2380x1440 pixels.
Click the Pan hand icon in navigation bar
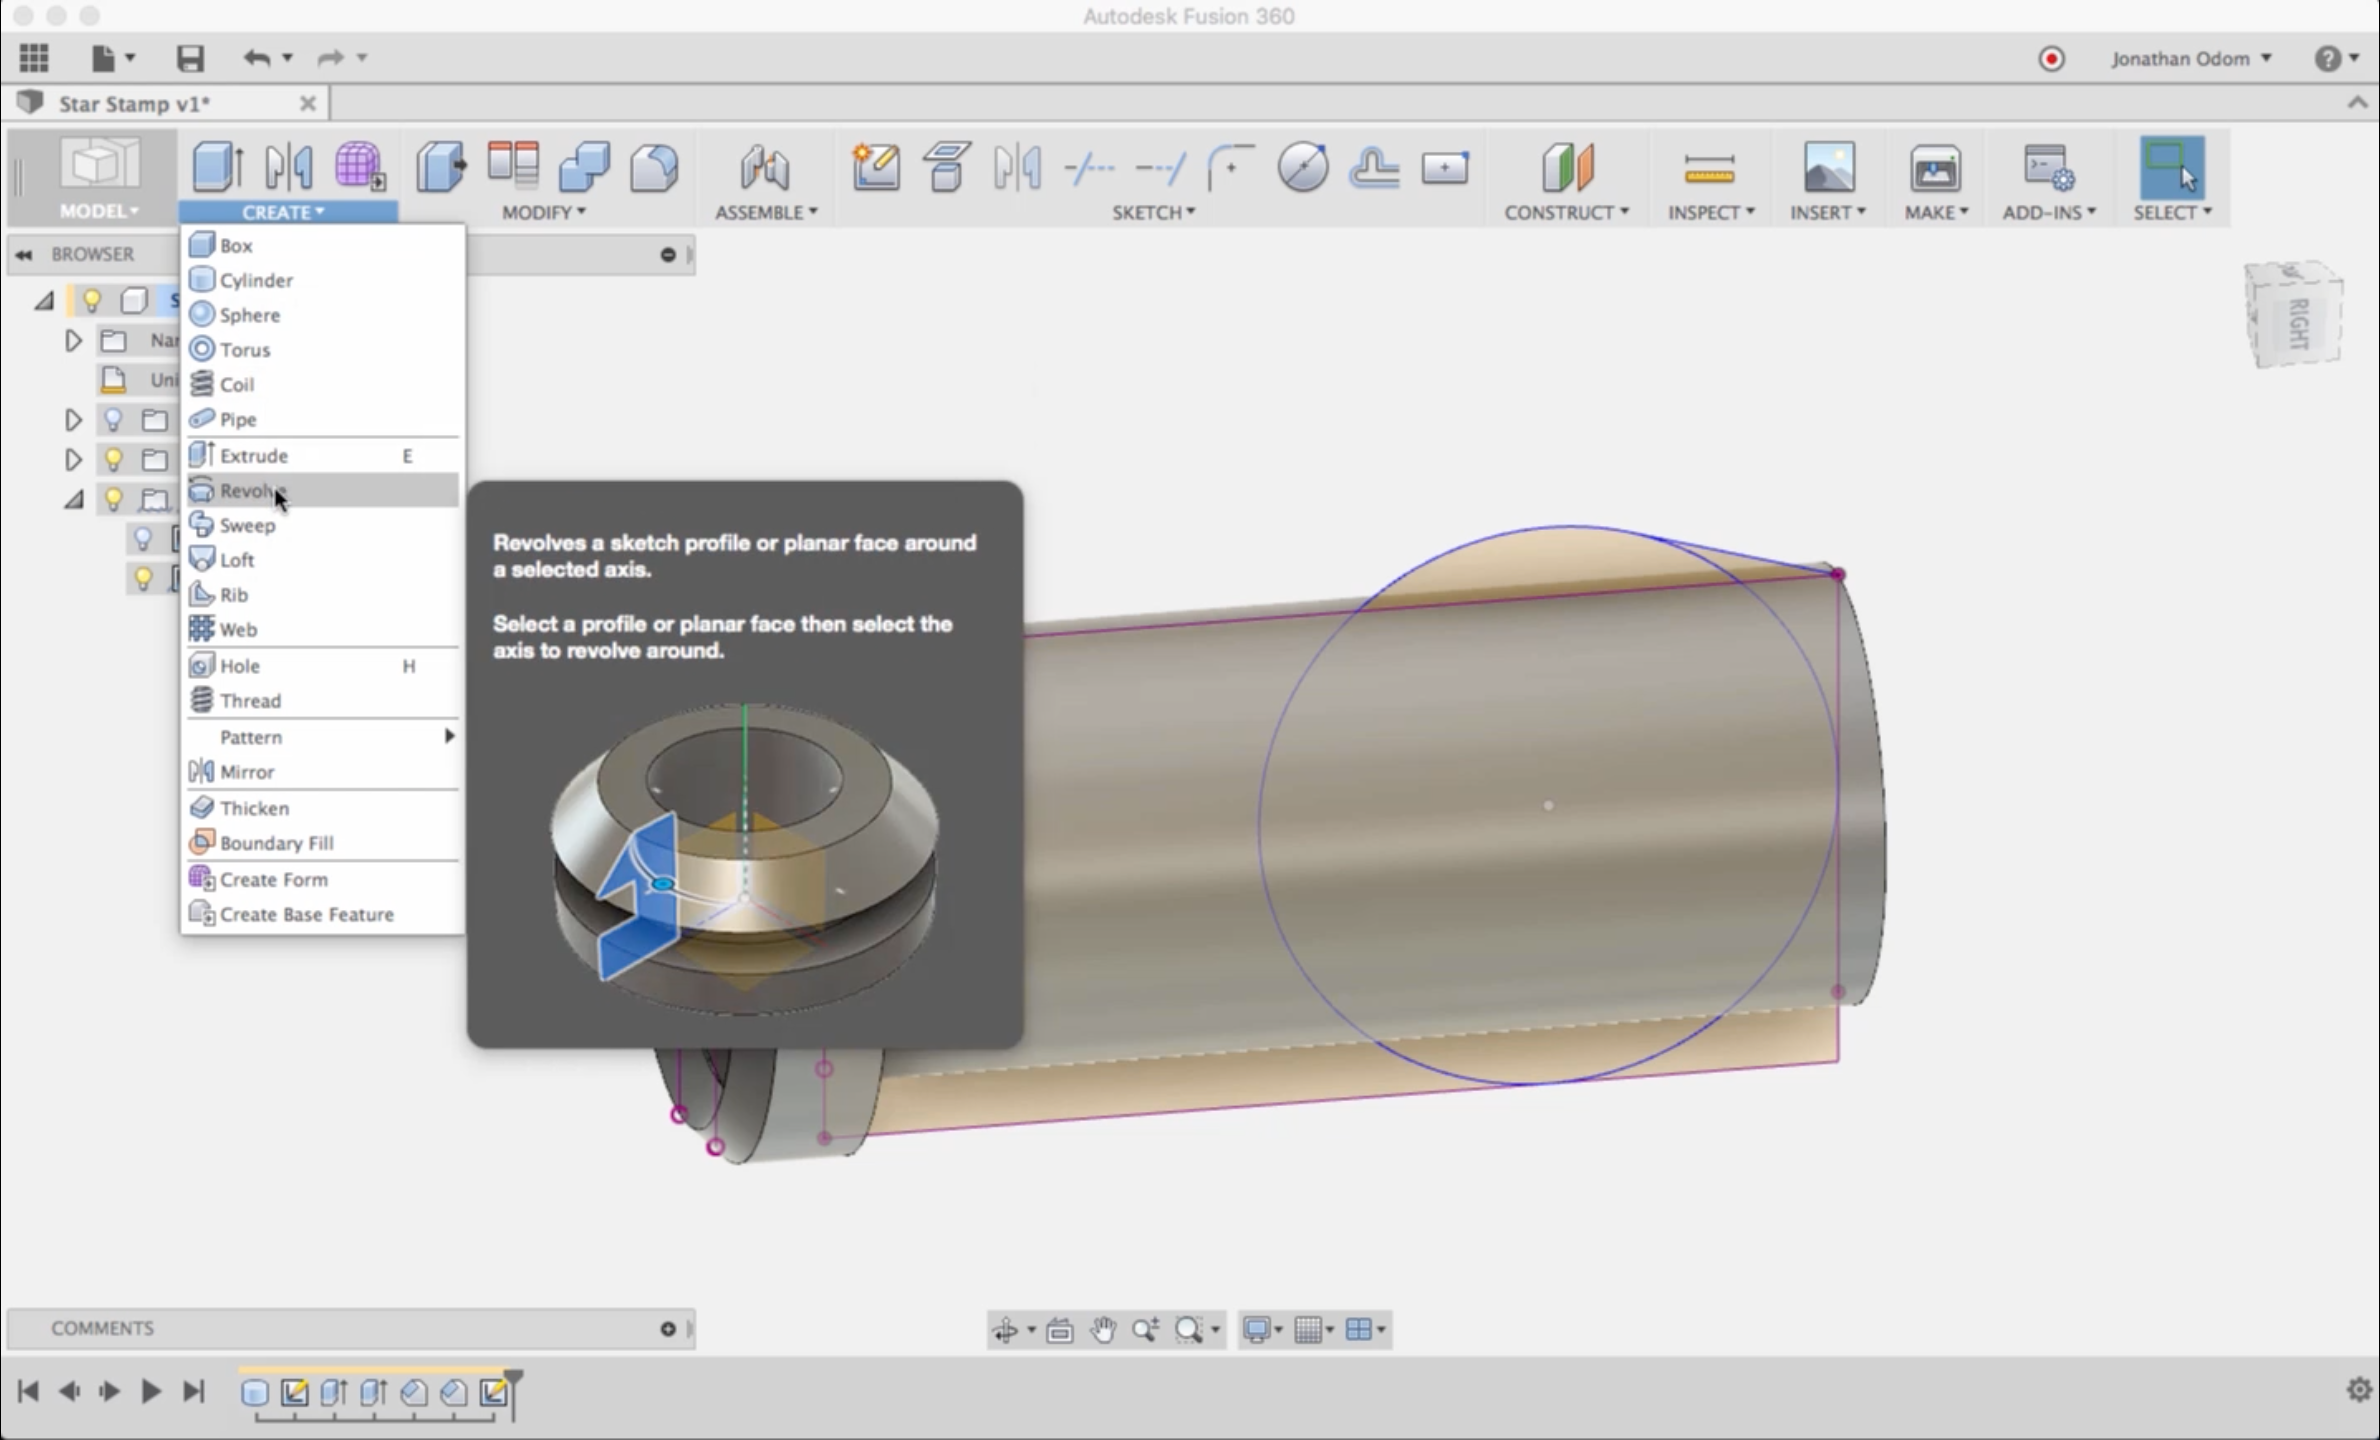[x=1103, y=1330]
